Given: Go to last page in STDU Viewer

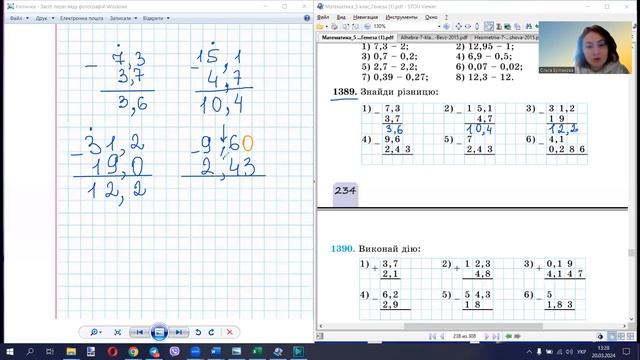Looking at the screenshot, I should click(x=496, y=336).
